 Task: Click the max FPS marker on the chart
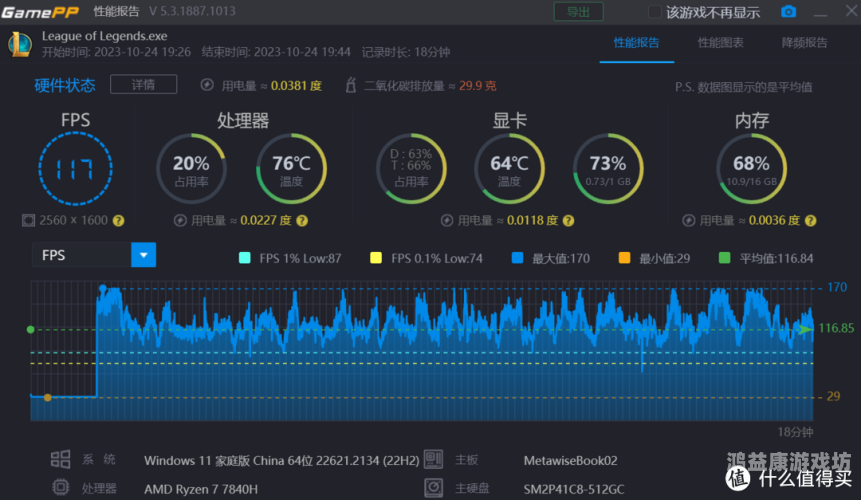[103, 288]
